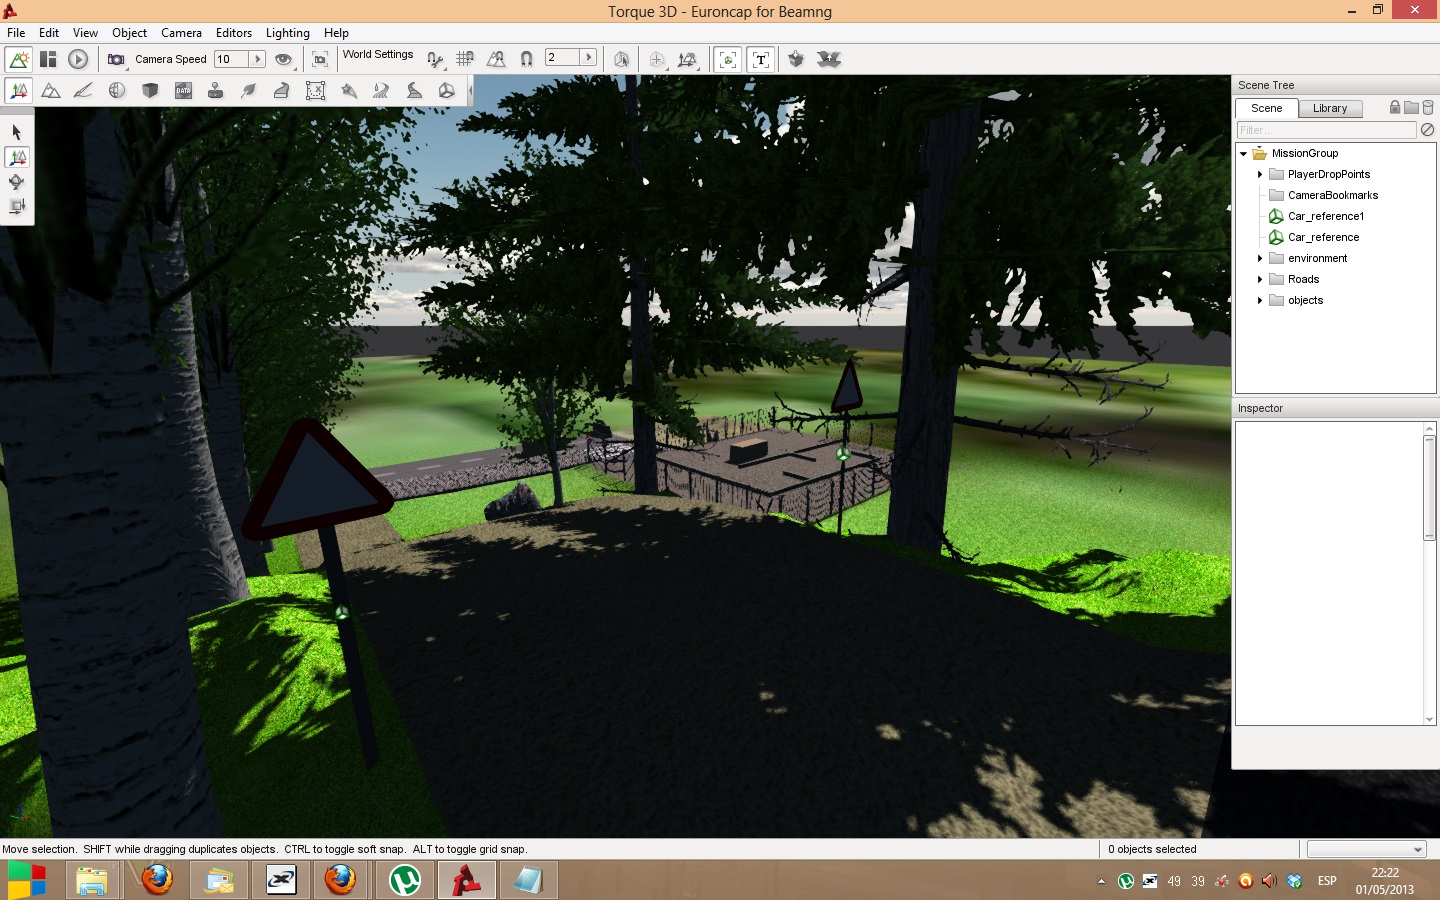
Task: Expand the objects folder
Action: tap(1260, 300)
